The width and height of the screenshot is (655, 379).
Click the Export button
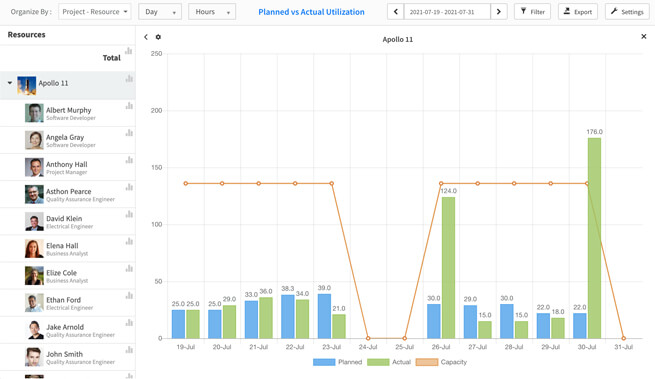click(x=578, y=12)
